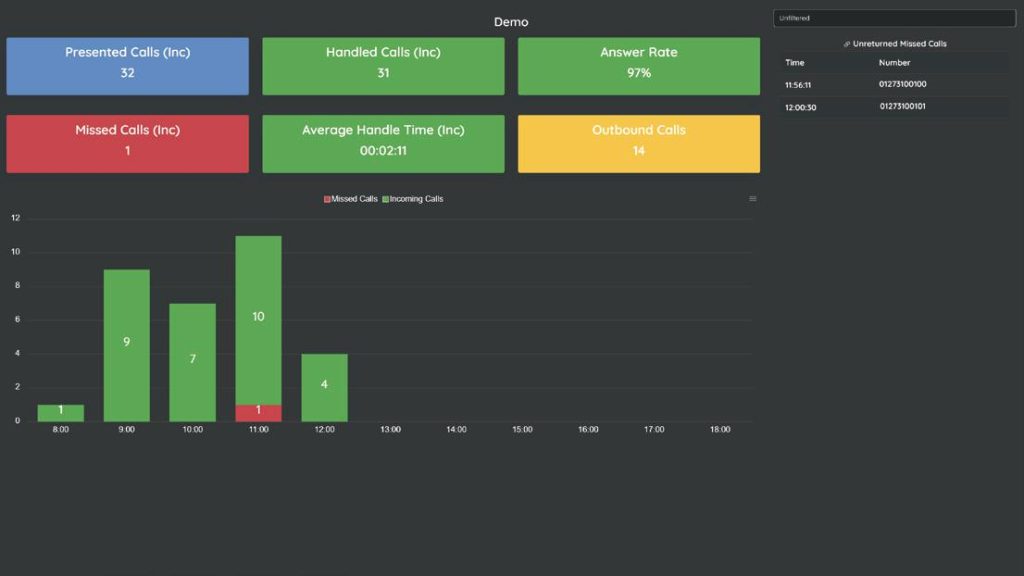Open the Handled Calls (Inc) tile
The width and height of the screenshot is (1024, 576).
[x=383, y=66]
